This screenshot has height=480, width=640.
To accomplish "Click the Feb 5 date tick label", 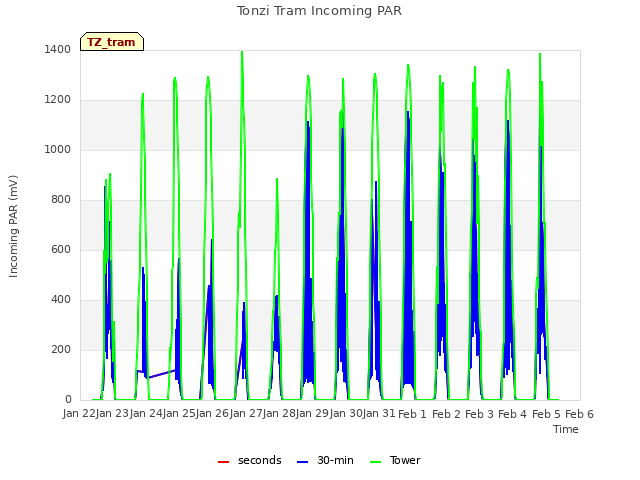I will pos(546,414).
